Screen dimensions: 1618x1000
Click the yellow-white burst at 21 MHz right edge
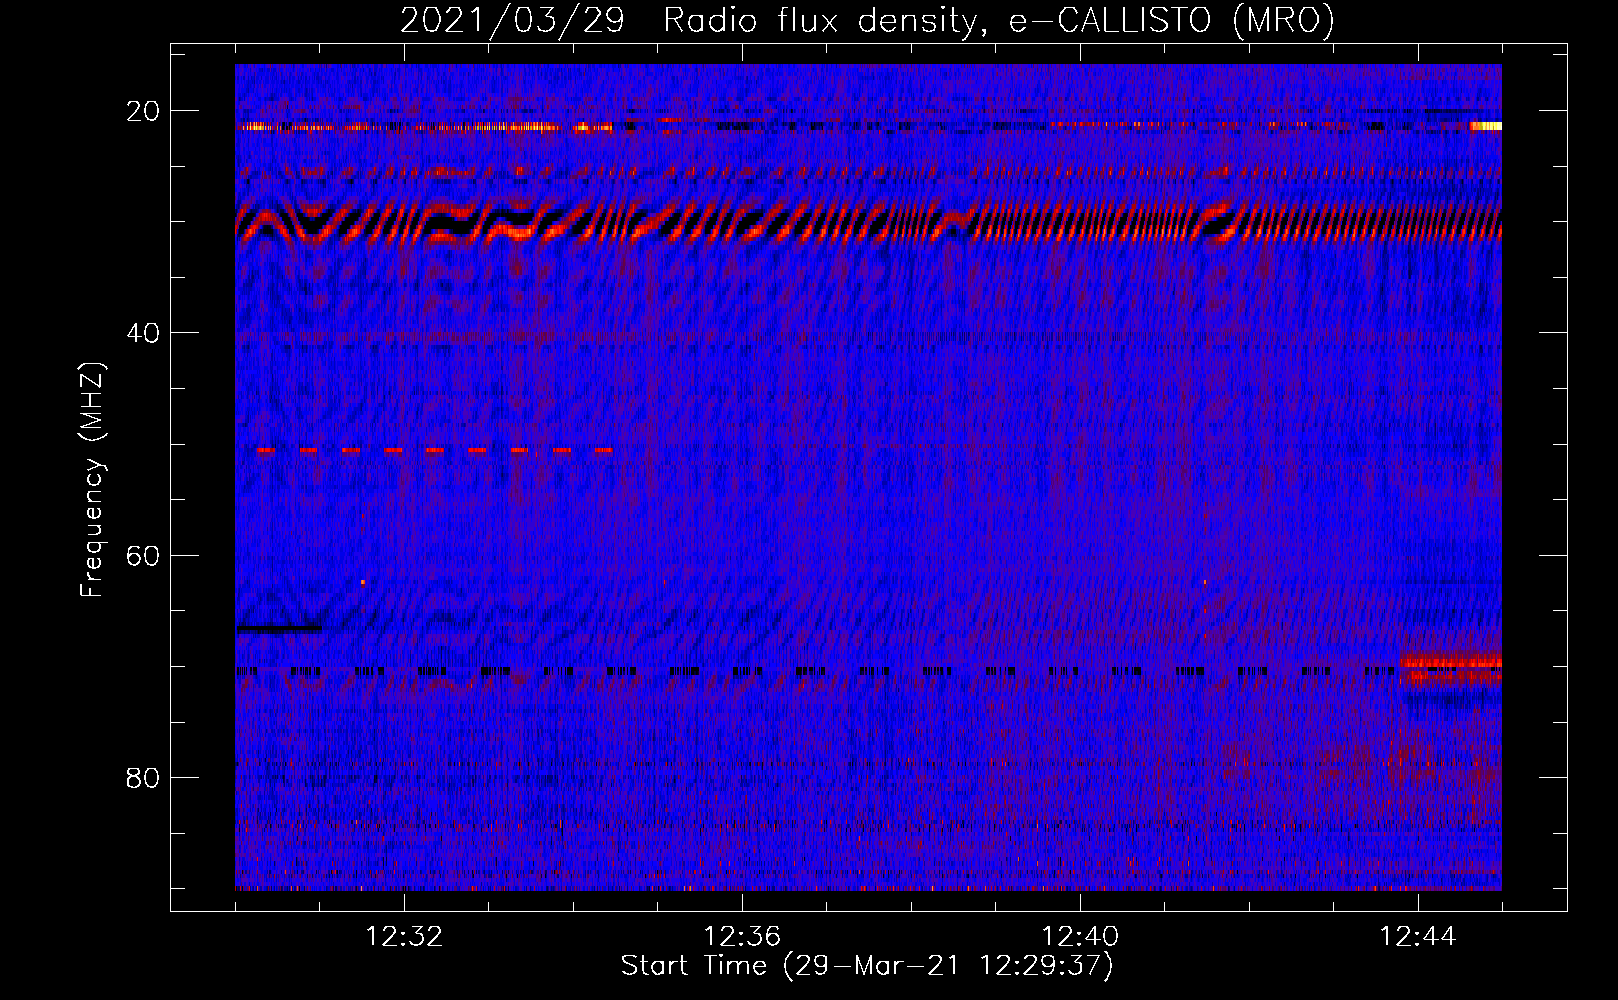1486,126
